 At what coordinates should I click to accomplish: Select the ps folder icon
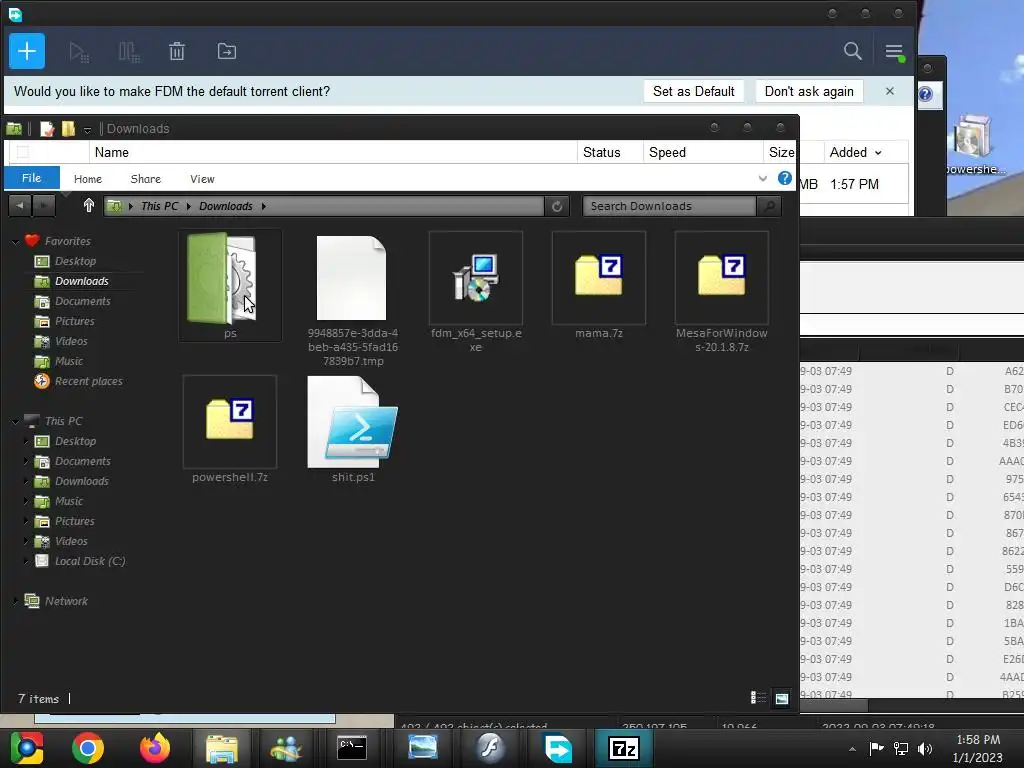[230, 285]
